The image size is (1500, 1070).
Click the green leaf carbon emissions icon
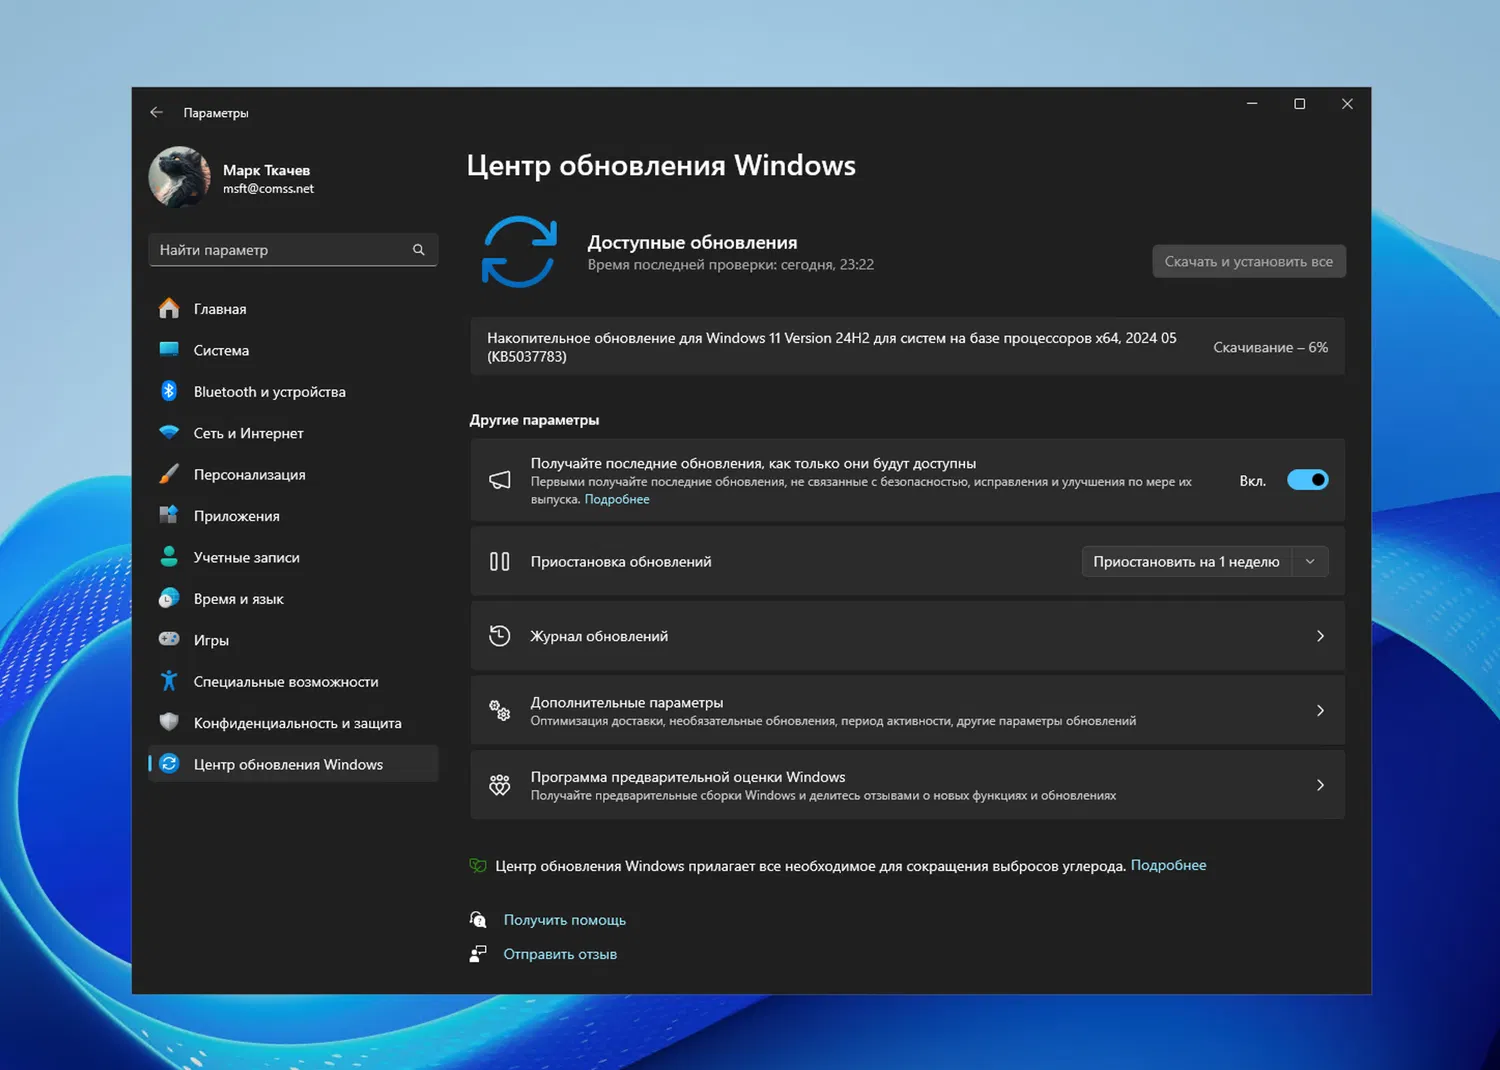[x=478, y=866]
